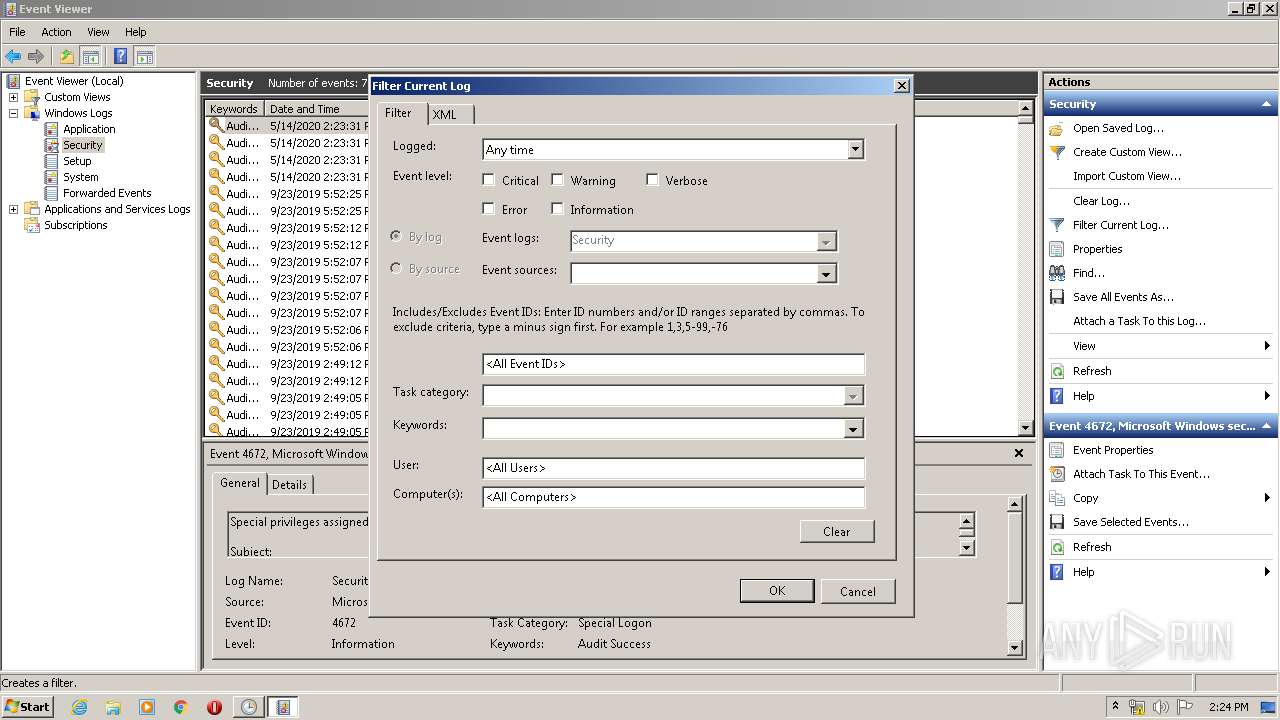Expand Applications and Services Logs node

pos(13,209)
